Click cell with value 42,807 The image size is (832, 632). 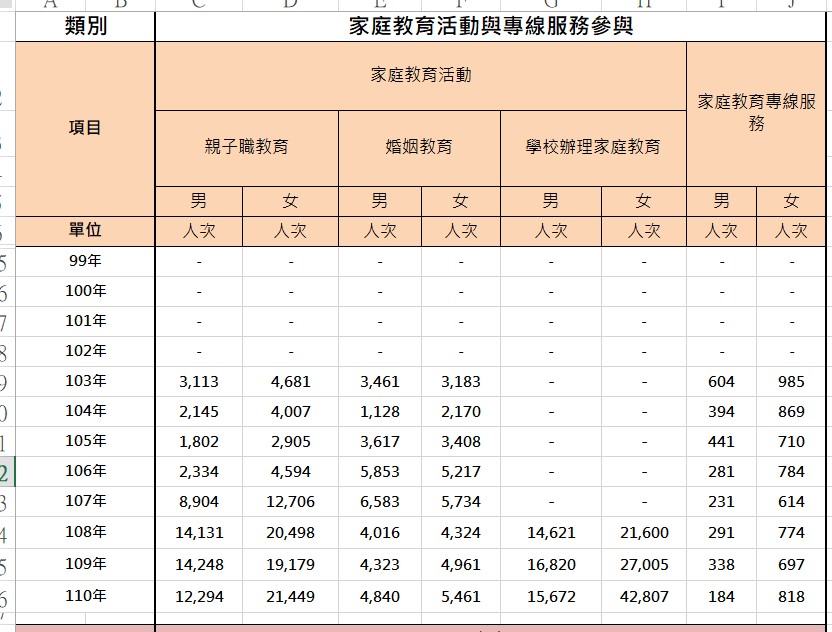point(644,596)
